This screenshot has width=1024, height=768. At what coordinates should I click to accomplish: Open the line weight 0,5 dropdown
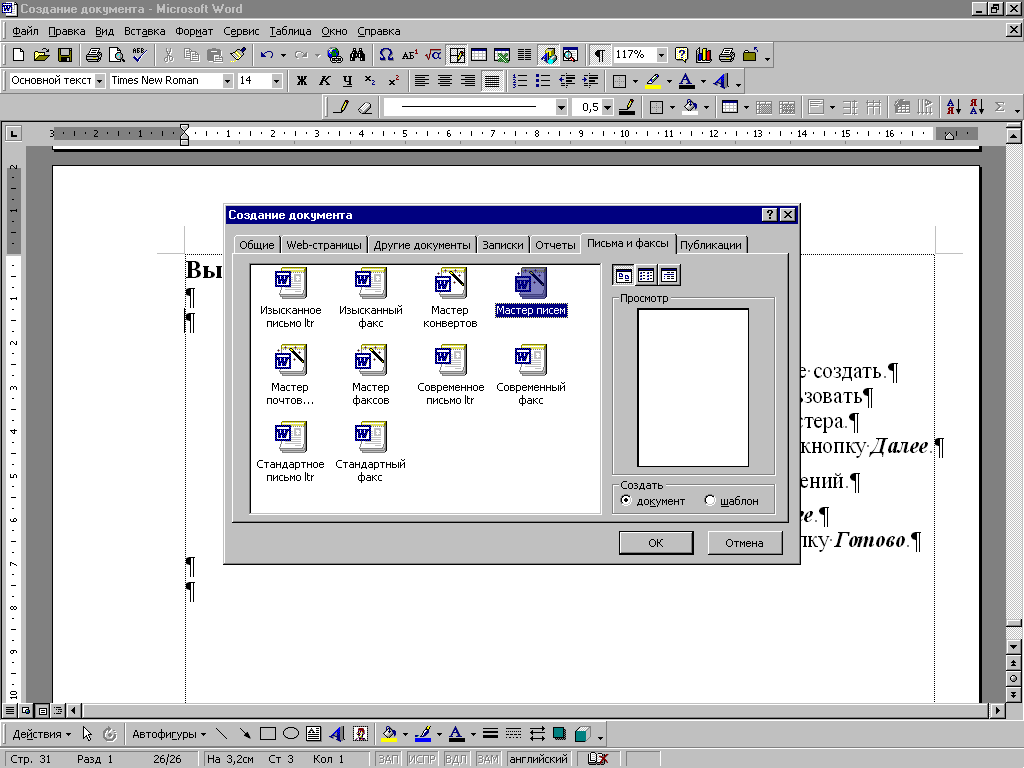click(607, 107)
